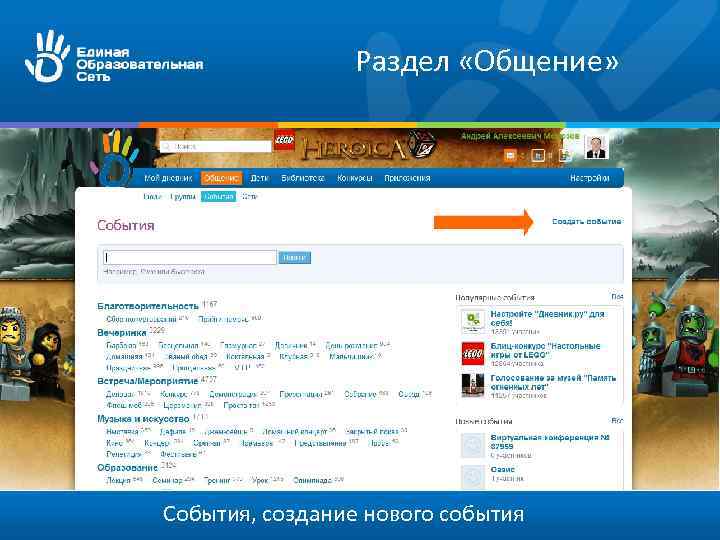Image resolution: width=720 pixels, height=540 pixels.
Task: Open the Флеш-моб subcategory
Action: 124,405
